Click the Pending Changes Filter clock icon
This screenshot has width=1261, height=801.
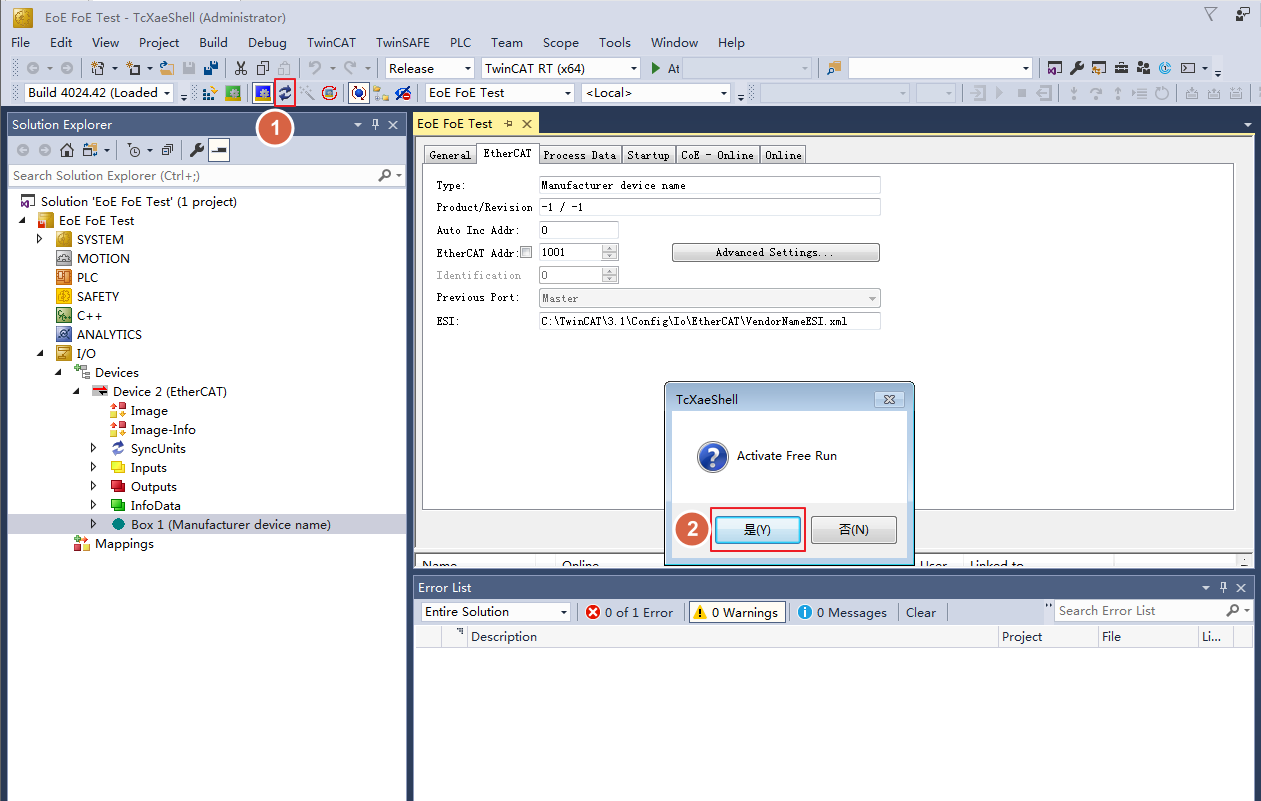(134, 150)
